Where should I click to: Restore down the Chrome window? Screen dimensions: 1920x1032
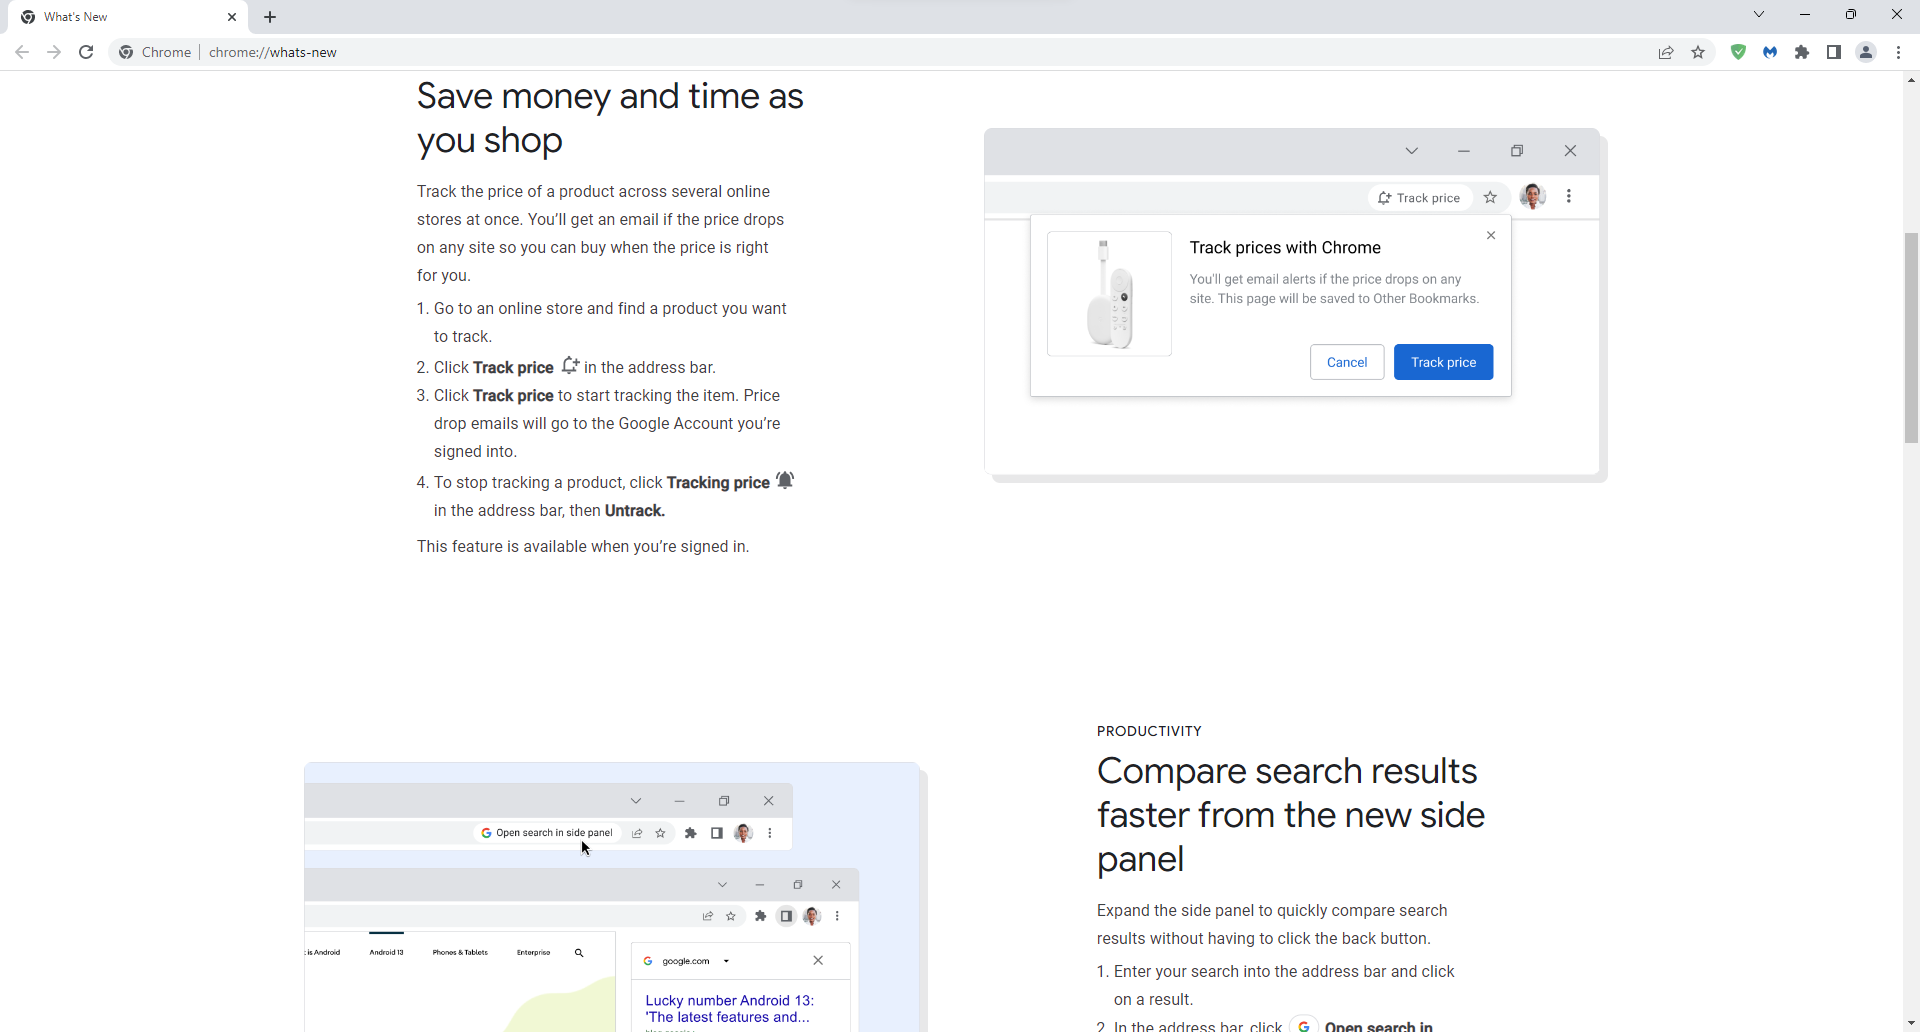click(1851, 14)
